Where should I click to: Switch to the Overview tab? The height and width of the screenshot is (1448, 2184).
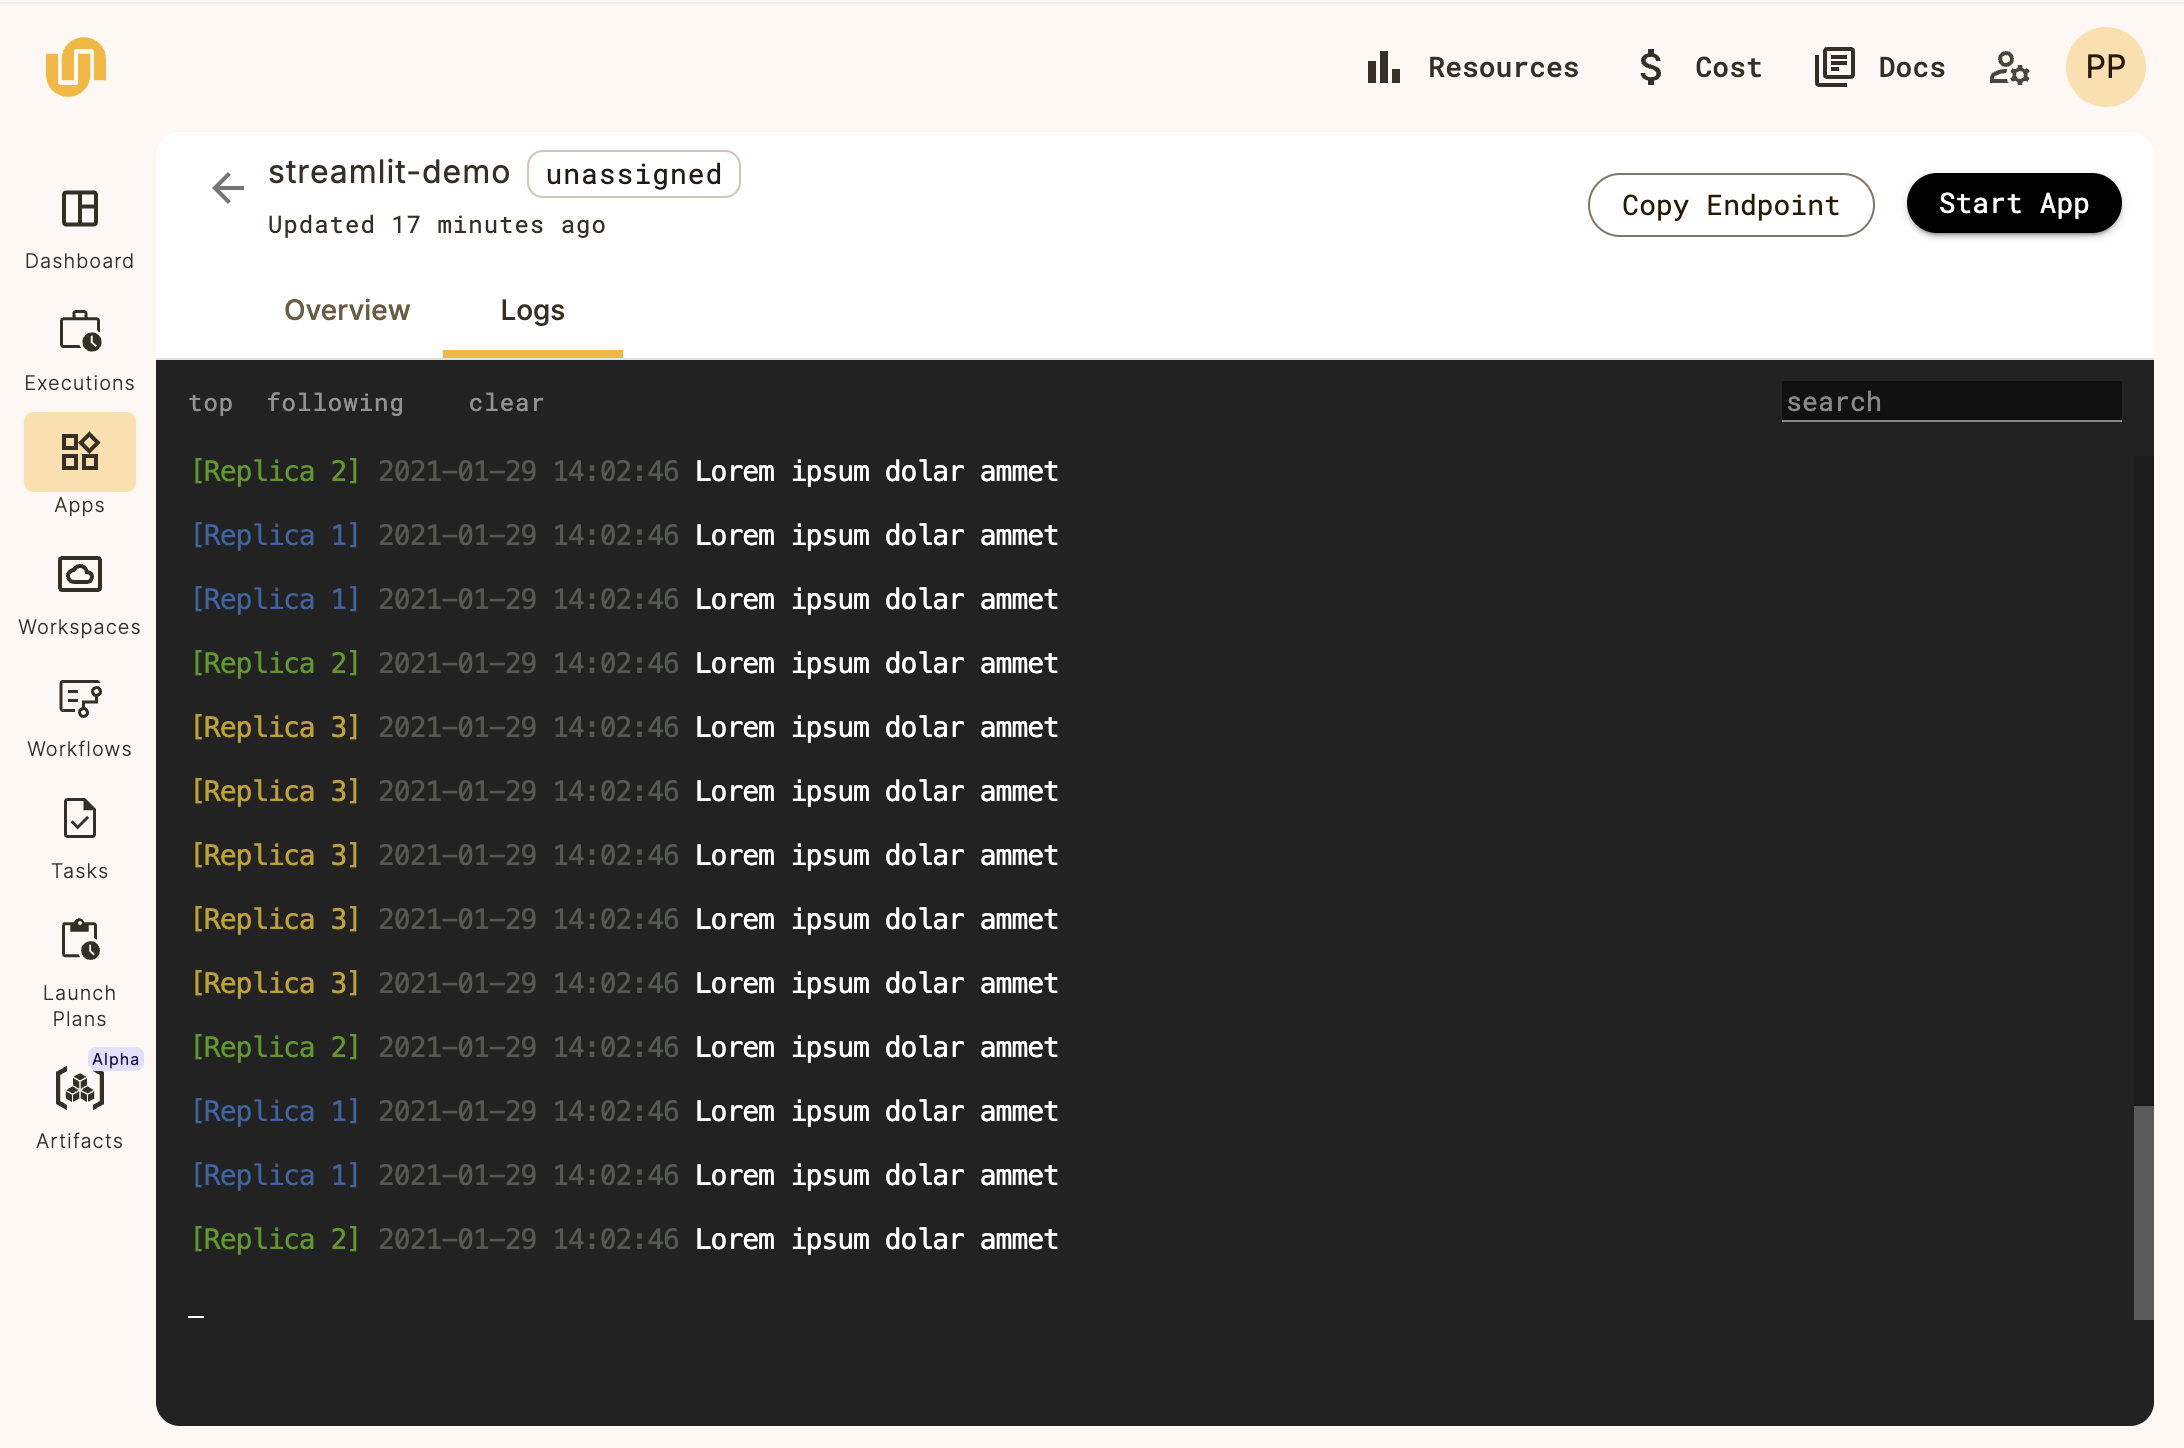click(x=347, y=309)
